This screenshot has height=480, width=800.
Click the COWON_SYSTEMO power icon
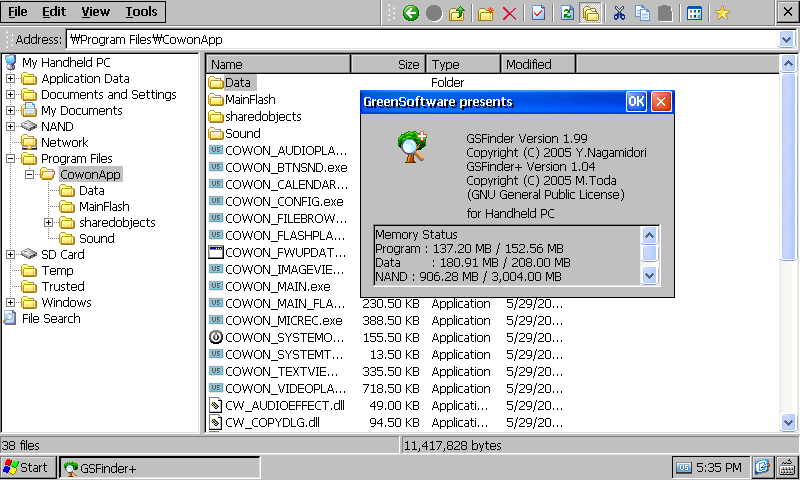pos(216,337)
